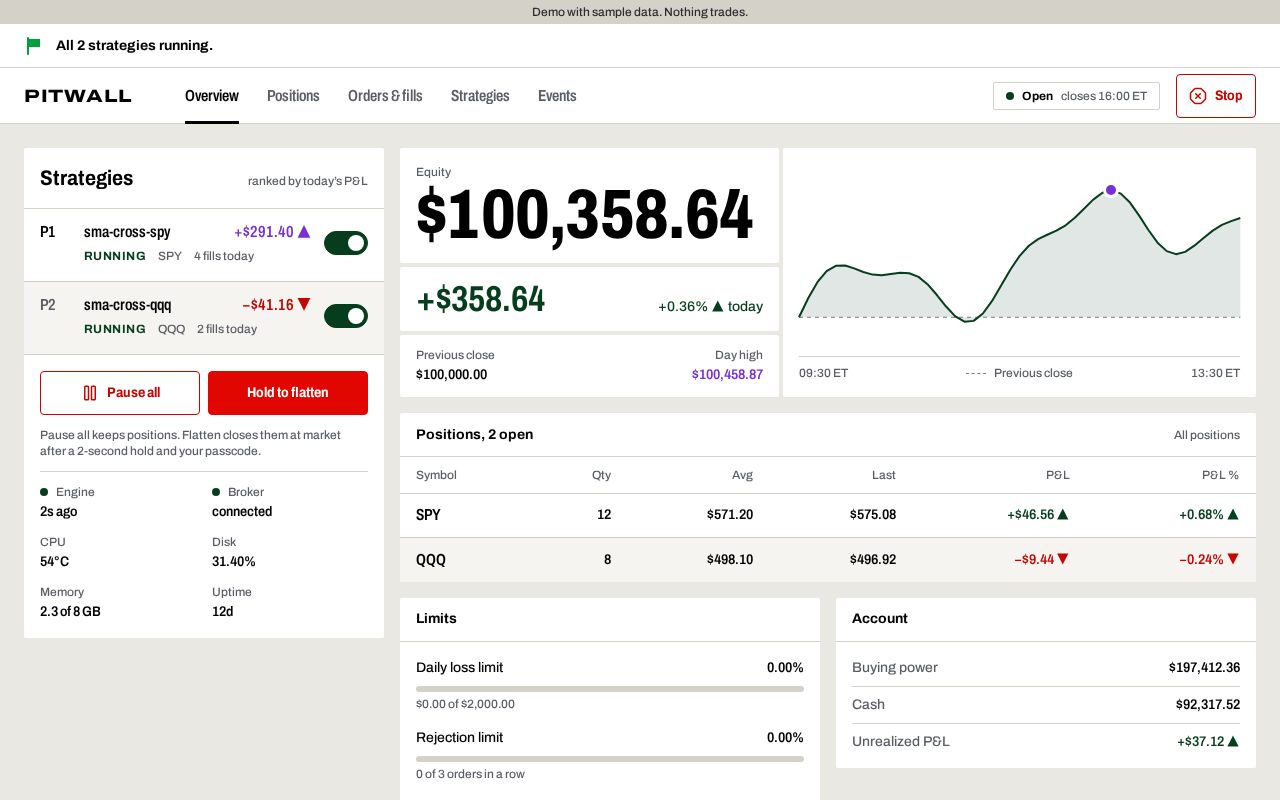Click the $100,358.64 equity value
Viewport: 1280px width, 800px height.
coord(585,214)
